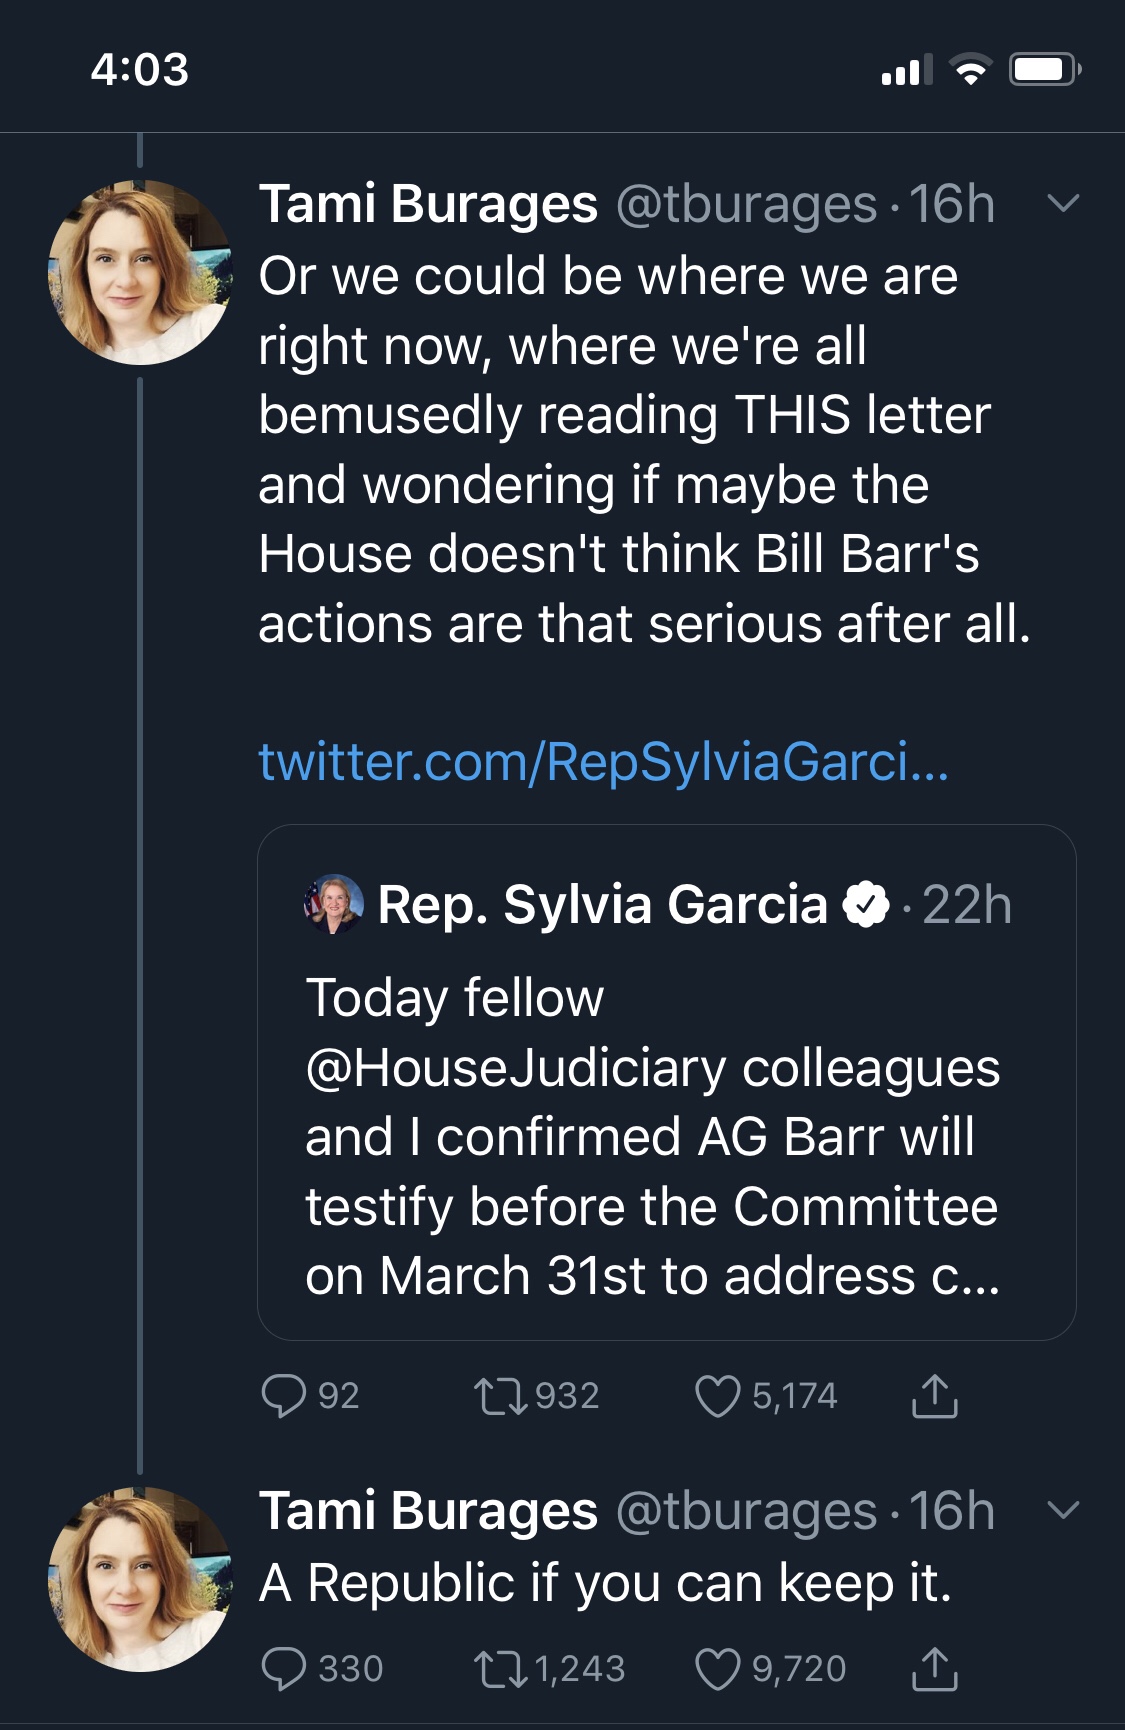The height and width of the screenshot is (1730, 1125).
Task: Retweet the tweet with 932 retweets
Action: click(501, 1396)
